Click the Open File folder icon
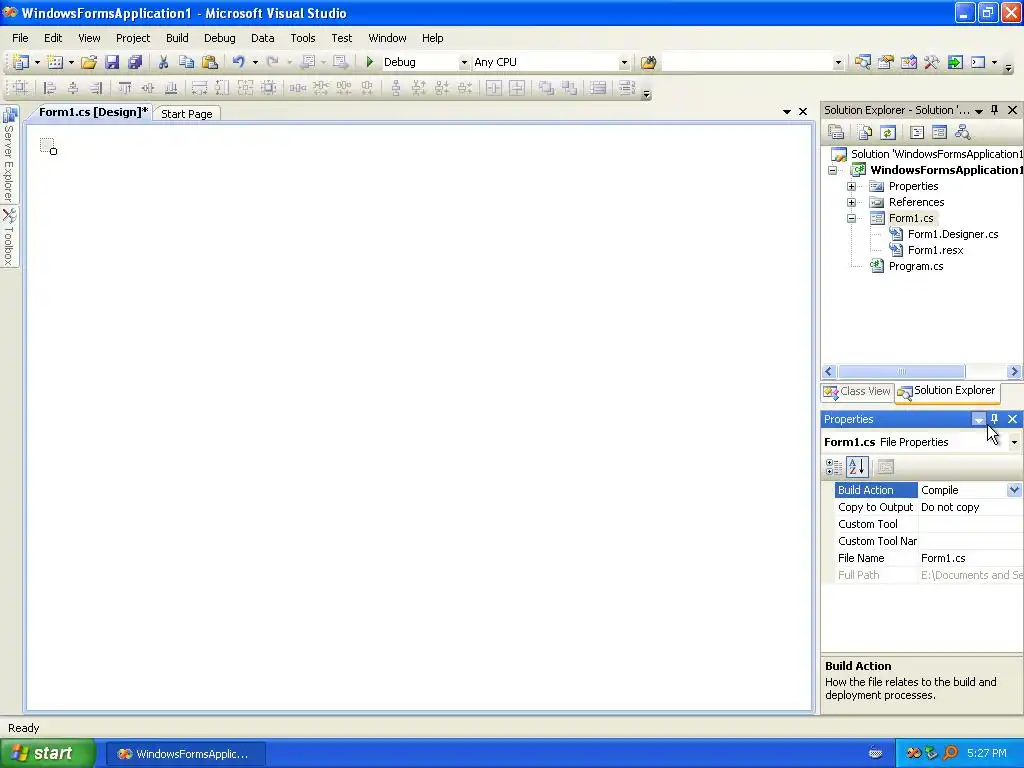1024x768 pixels. coord(89,62)
